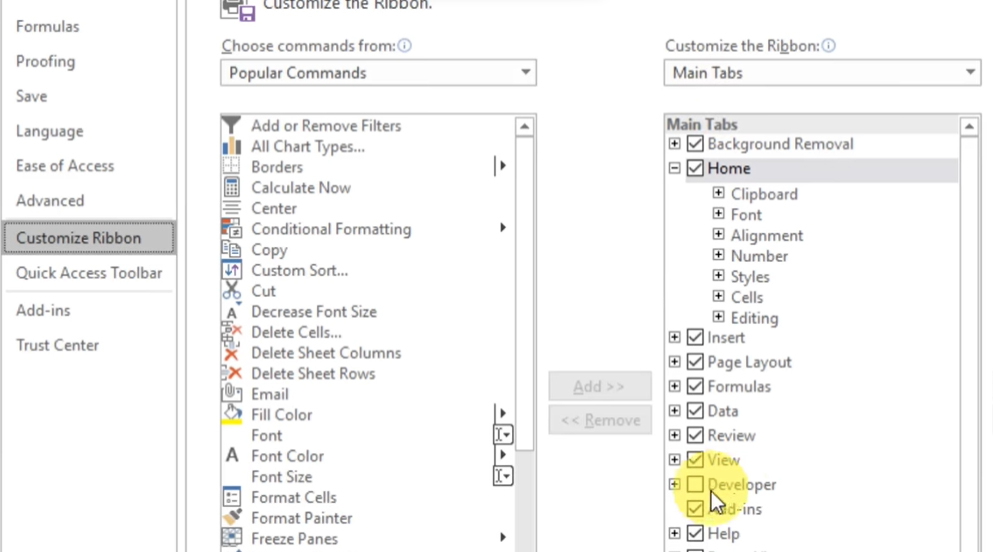
Task: Open the Customize the Ribbon dropdown
Action: (x=821, y=73)
